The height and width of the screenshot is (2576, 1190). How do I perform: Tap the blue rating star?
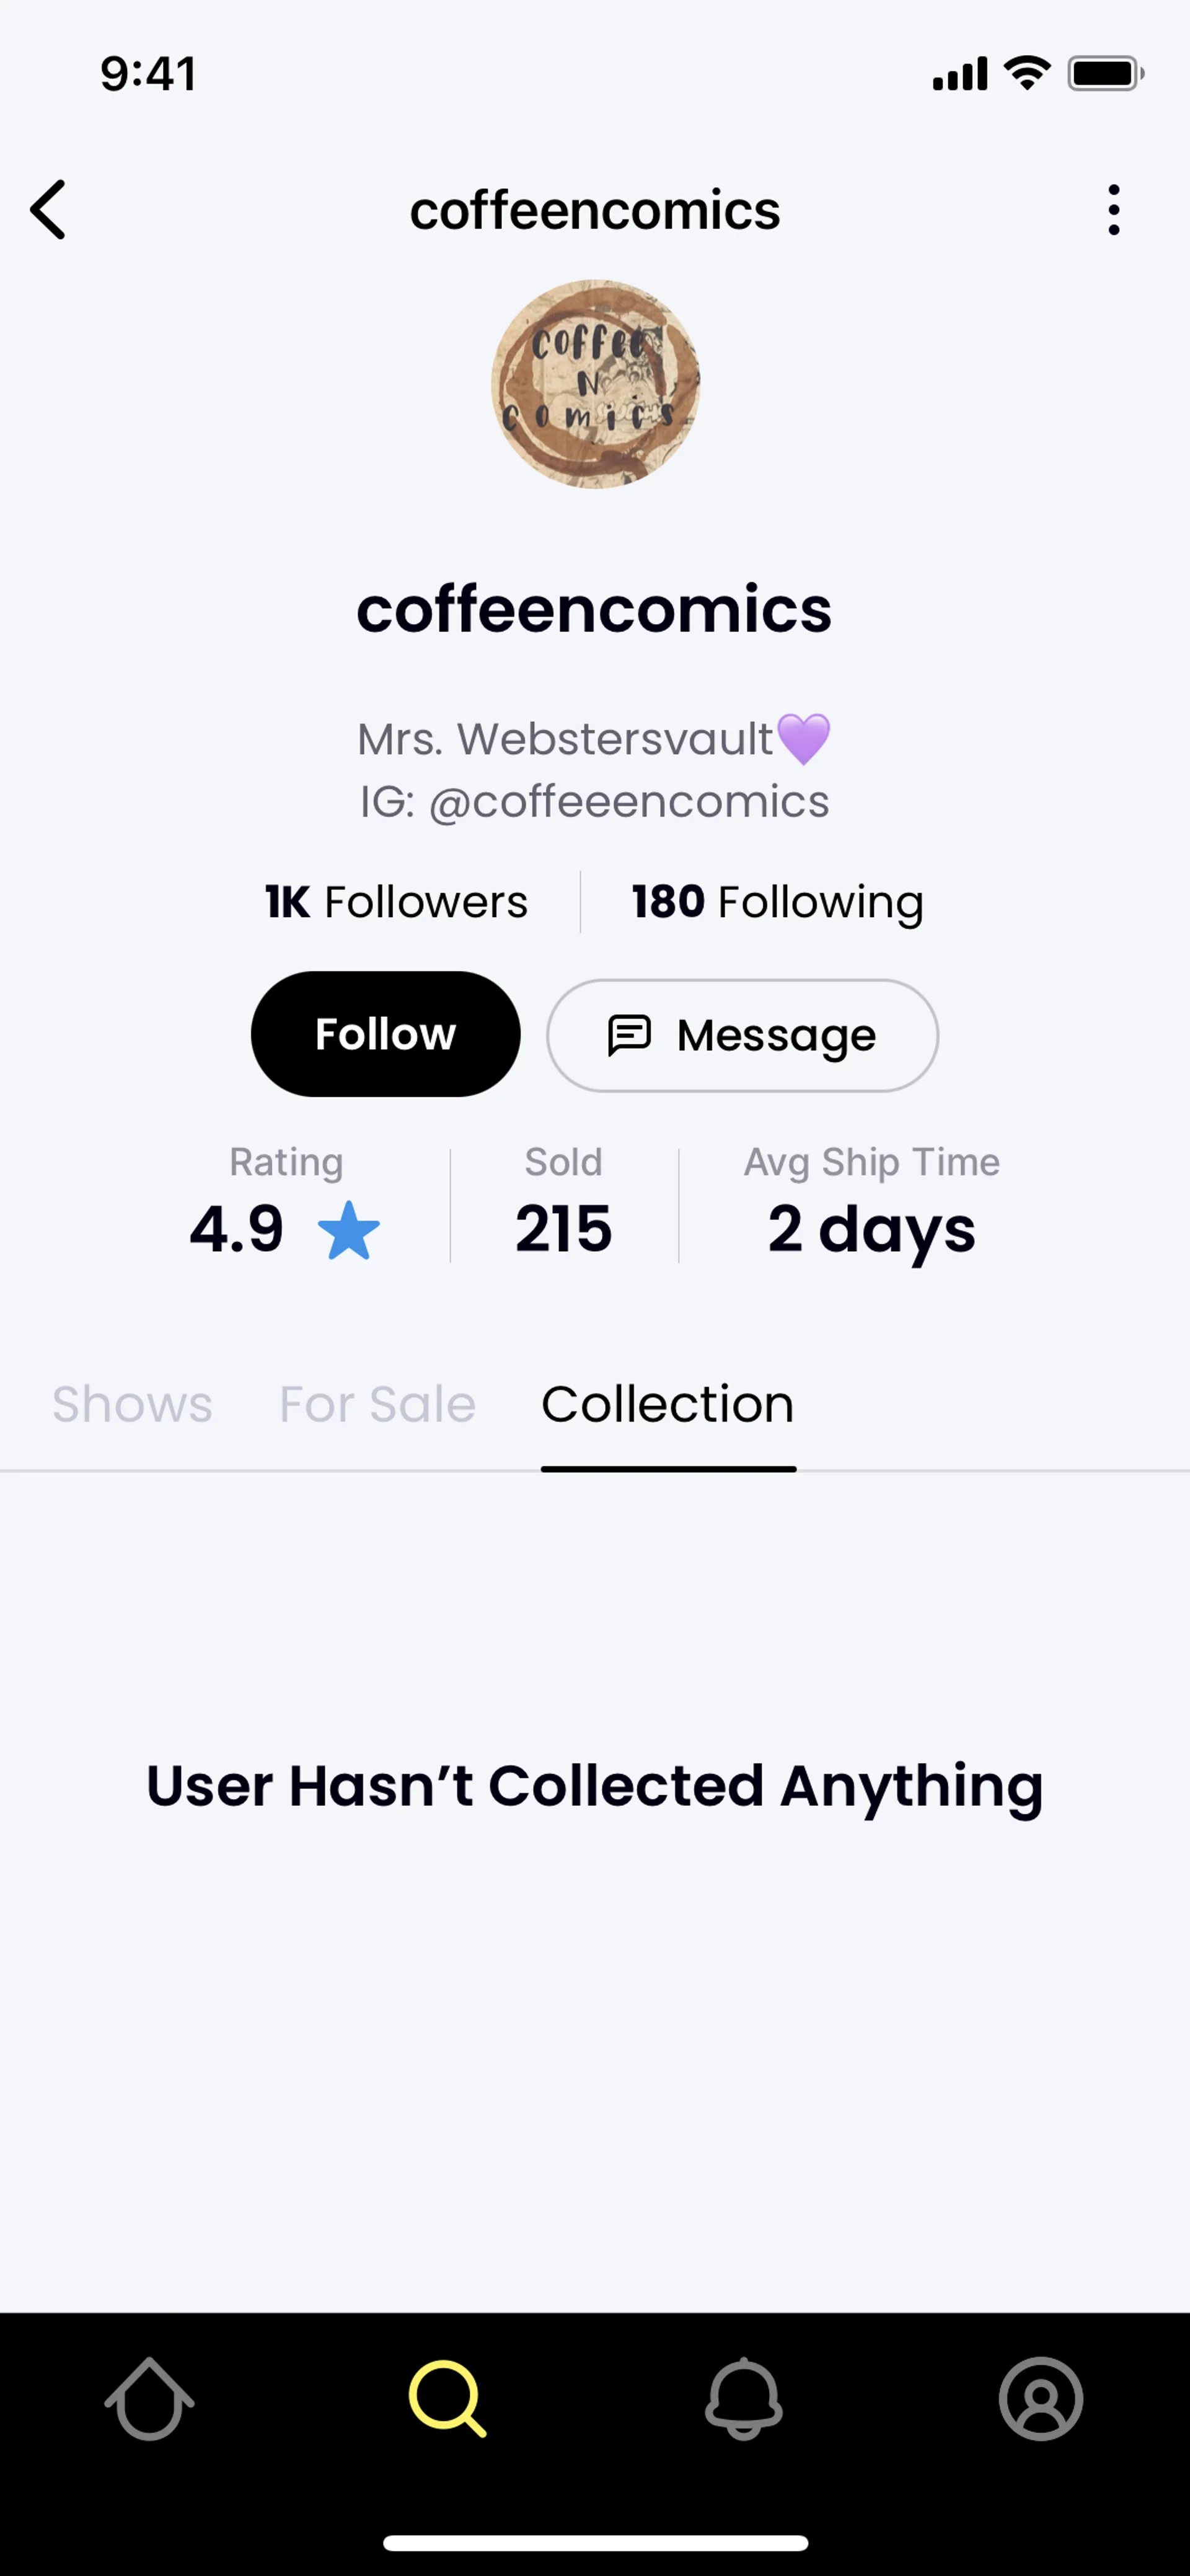coord(348,1230)
